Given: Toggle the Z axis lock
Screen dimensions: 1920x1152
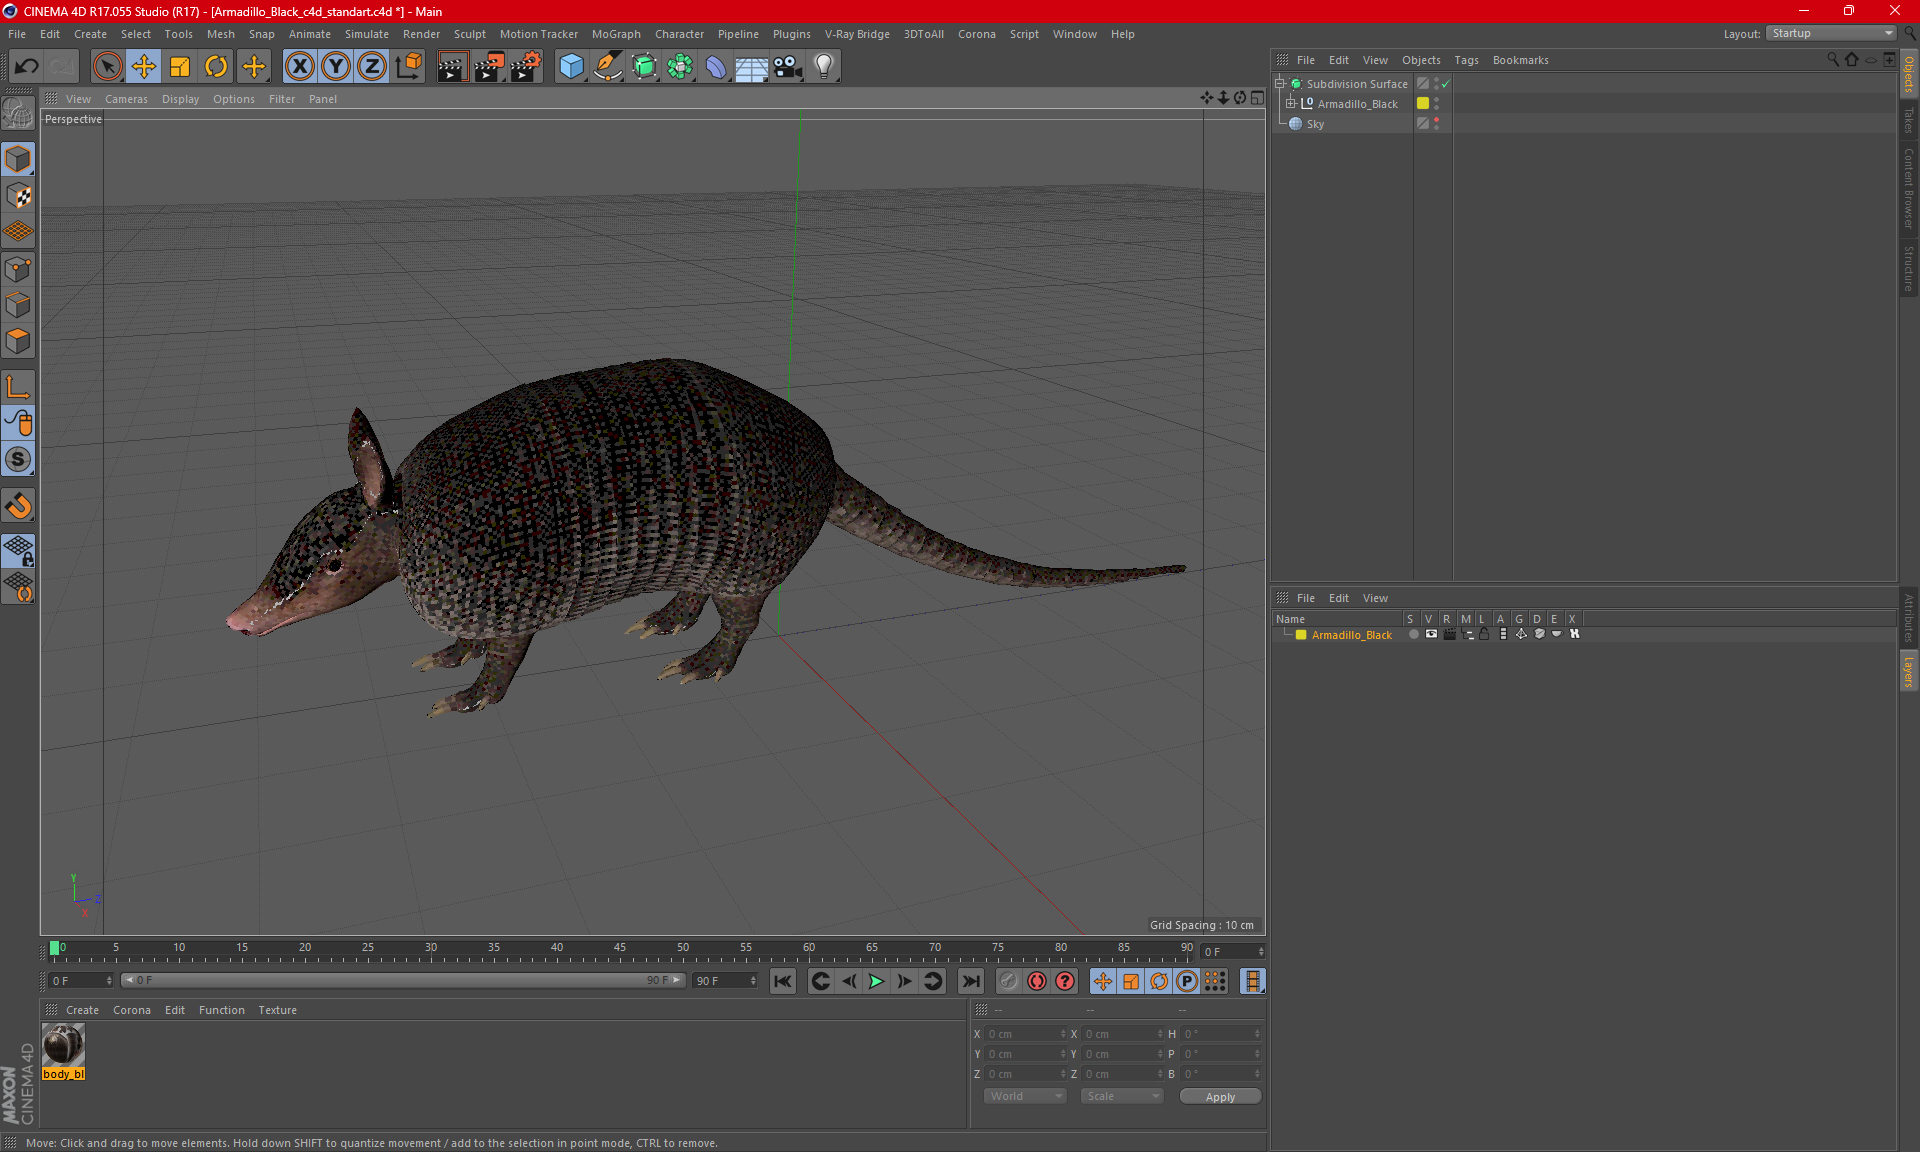Looking at the screenshot, I should pyautogui.click(x=372, y=67).
